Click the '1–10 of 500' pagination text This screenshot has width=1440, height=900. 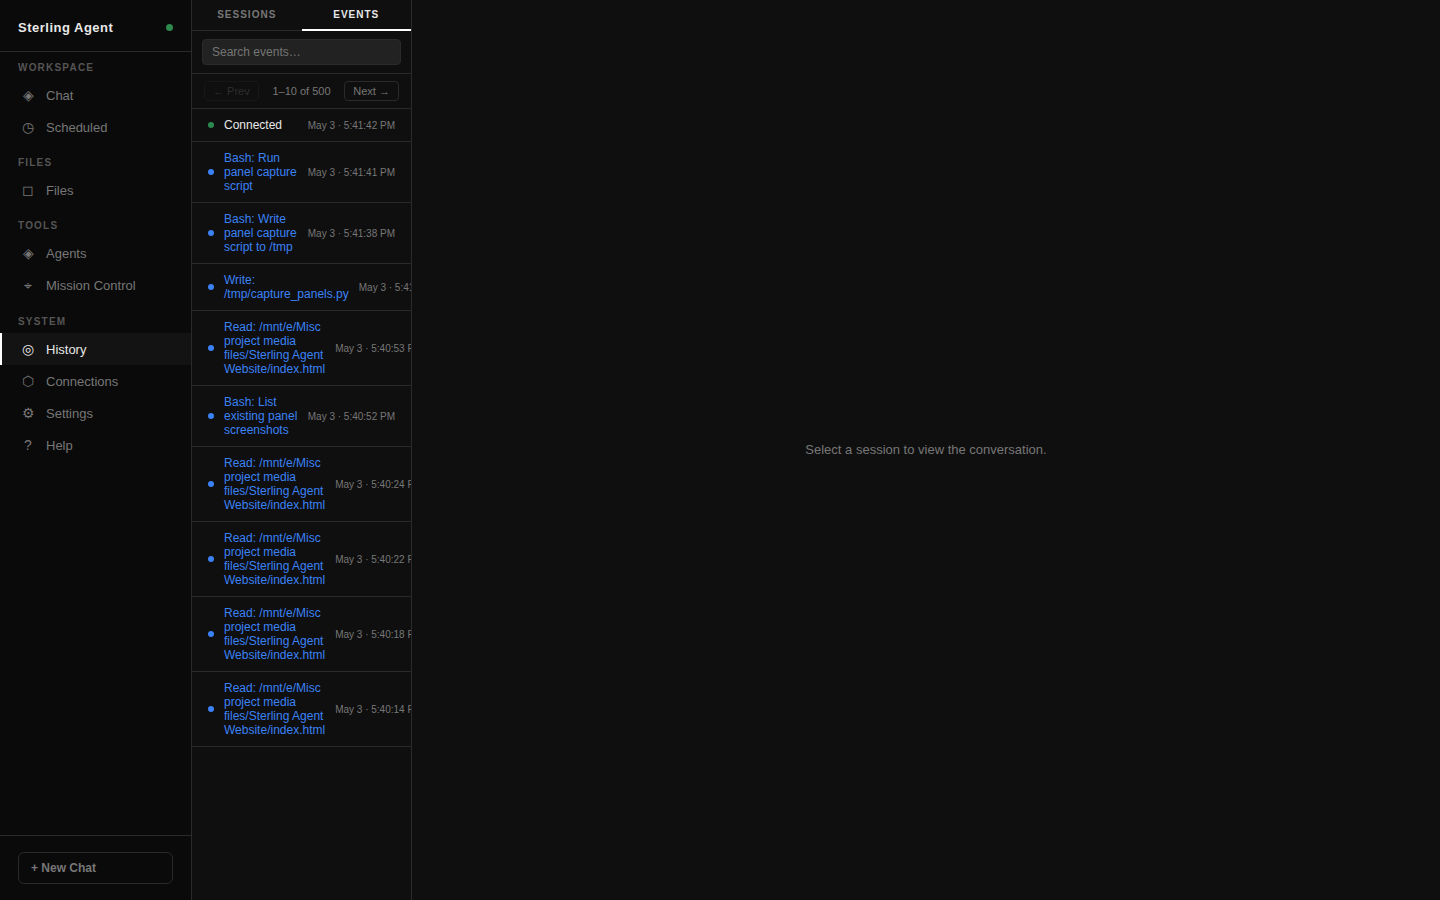301,91
